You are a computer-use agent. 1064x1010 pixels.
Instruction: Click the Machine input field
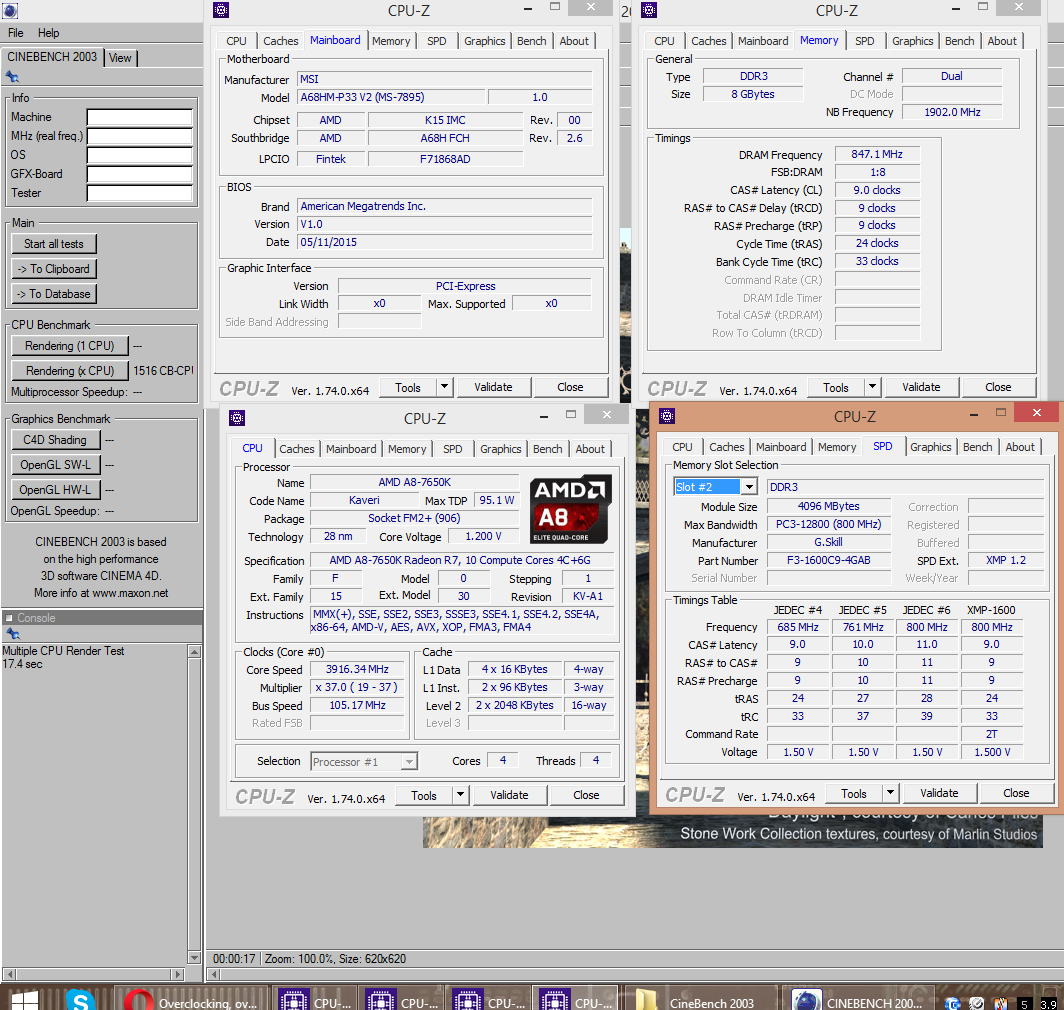tap(140, 117)
